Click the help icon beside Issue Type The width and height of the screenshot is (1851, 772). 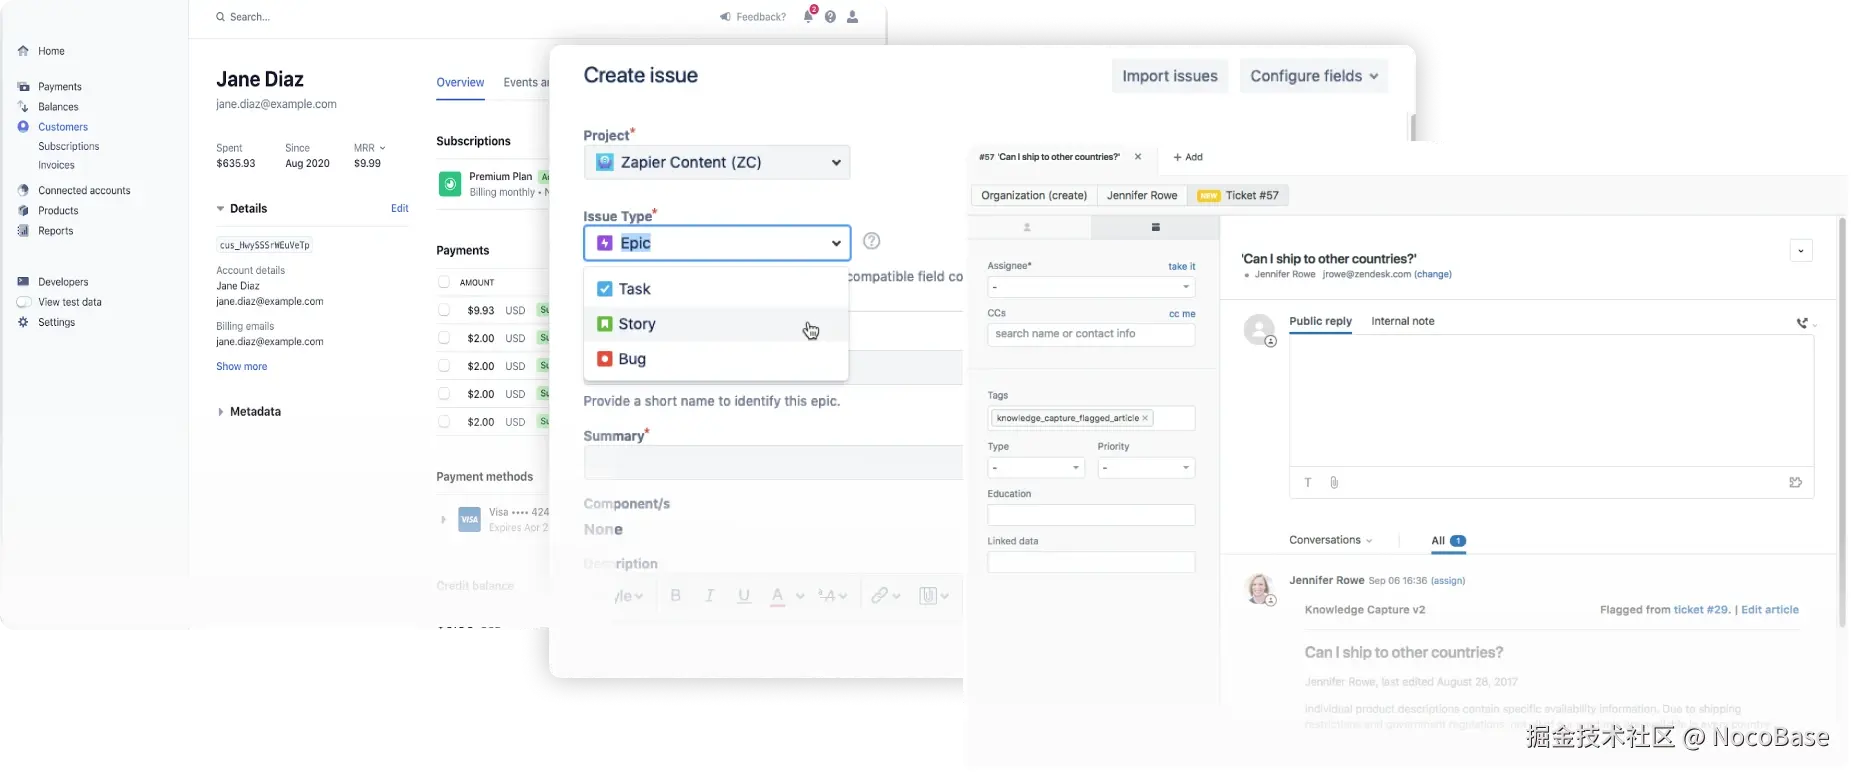click(871, 241)
